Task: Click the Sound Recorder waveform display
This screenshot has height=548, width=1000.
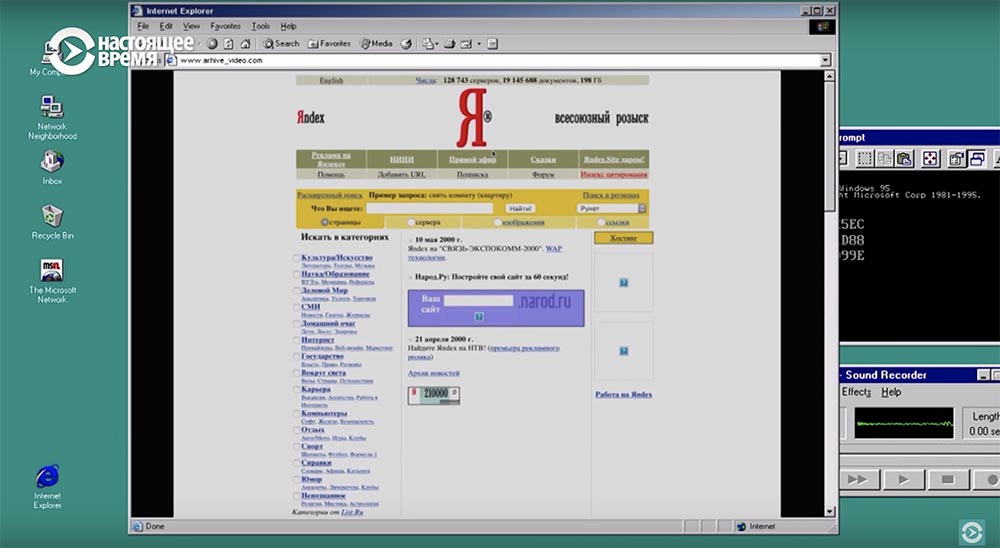Action: [904, 423]
